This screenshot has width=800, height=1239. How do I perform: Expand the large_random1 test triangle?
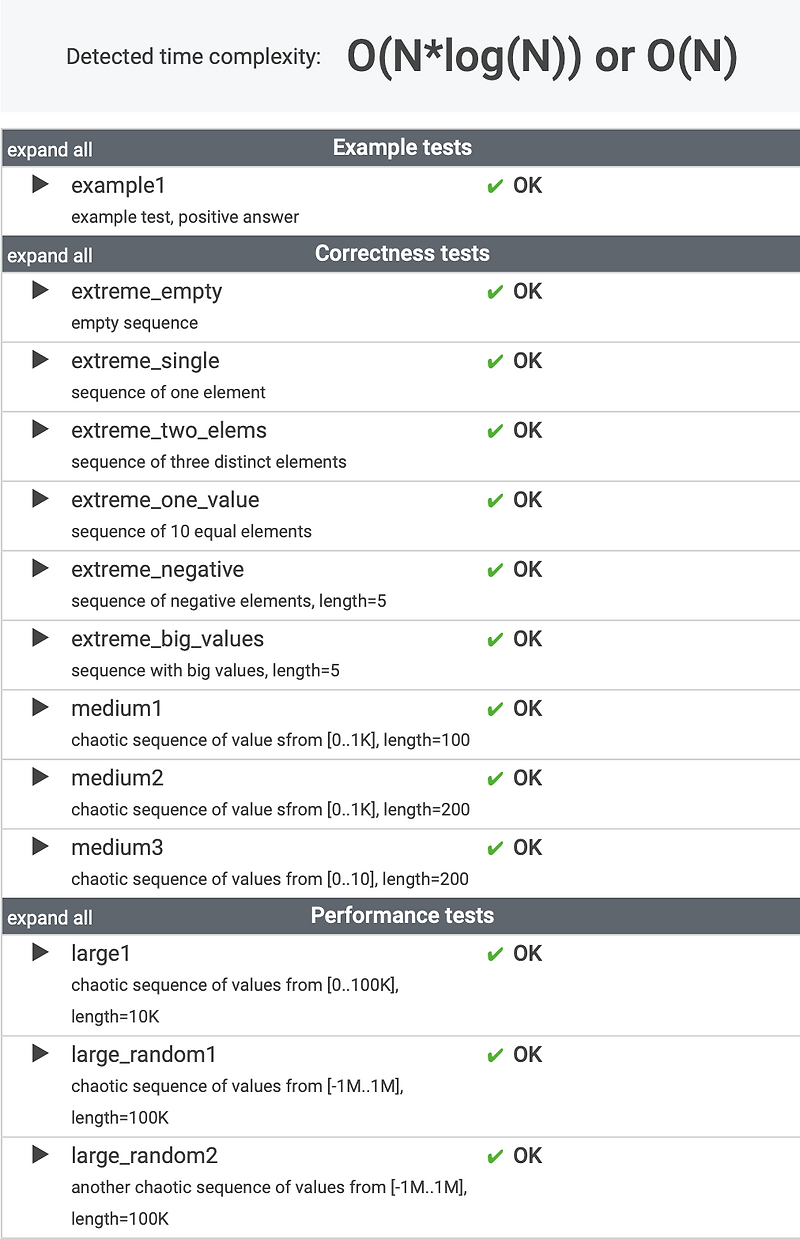[40, 1054]
